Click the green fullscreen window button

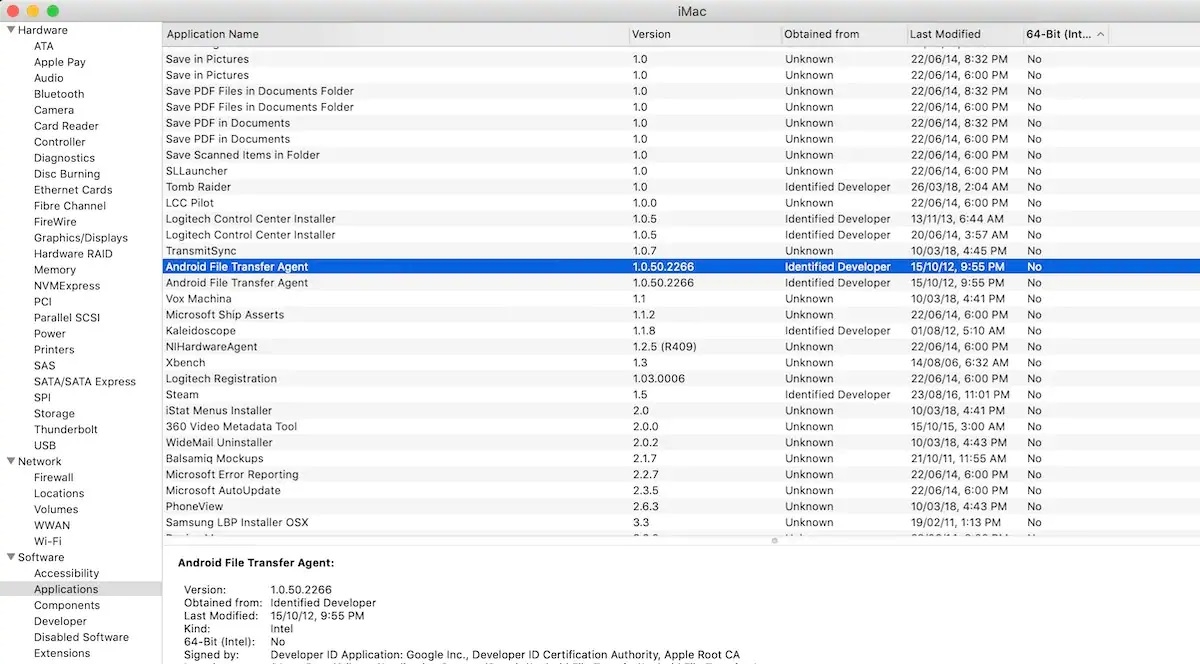[53, 10]
